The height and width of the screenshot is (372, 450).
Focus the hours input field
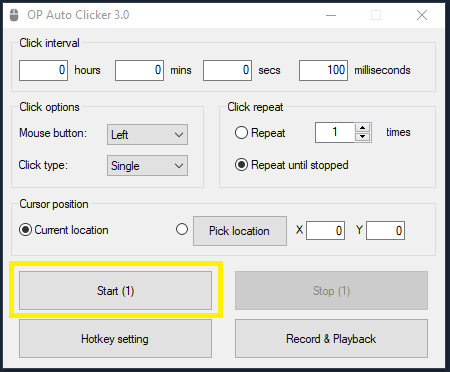(x=43, y=70)
